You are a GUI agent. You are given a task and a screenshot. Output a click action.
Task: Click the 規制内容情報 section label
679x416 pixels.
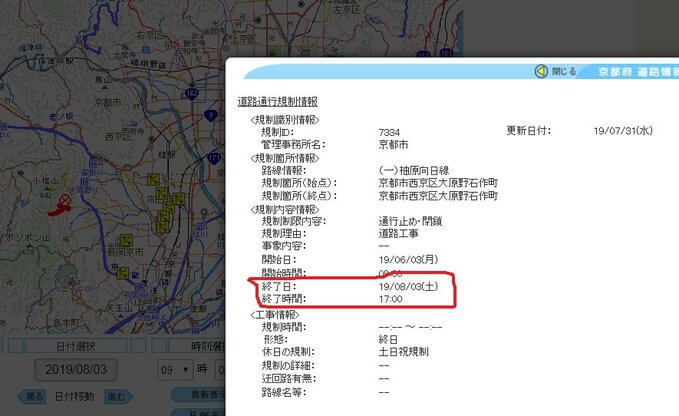285,210
